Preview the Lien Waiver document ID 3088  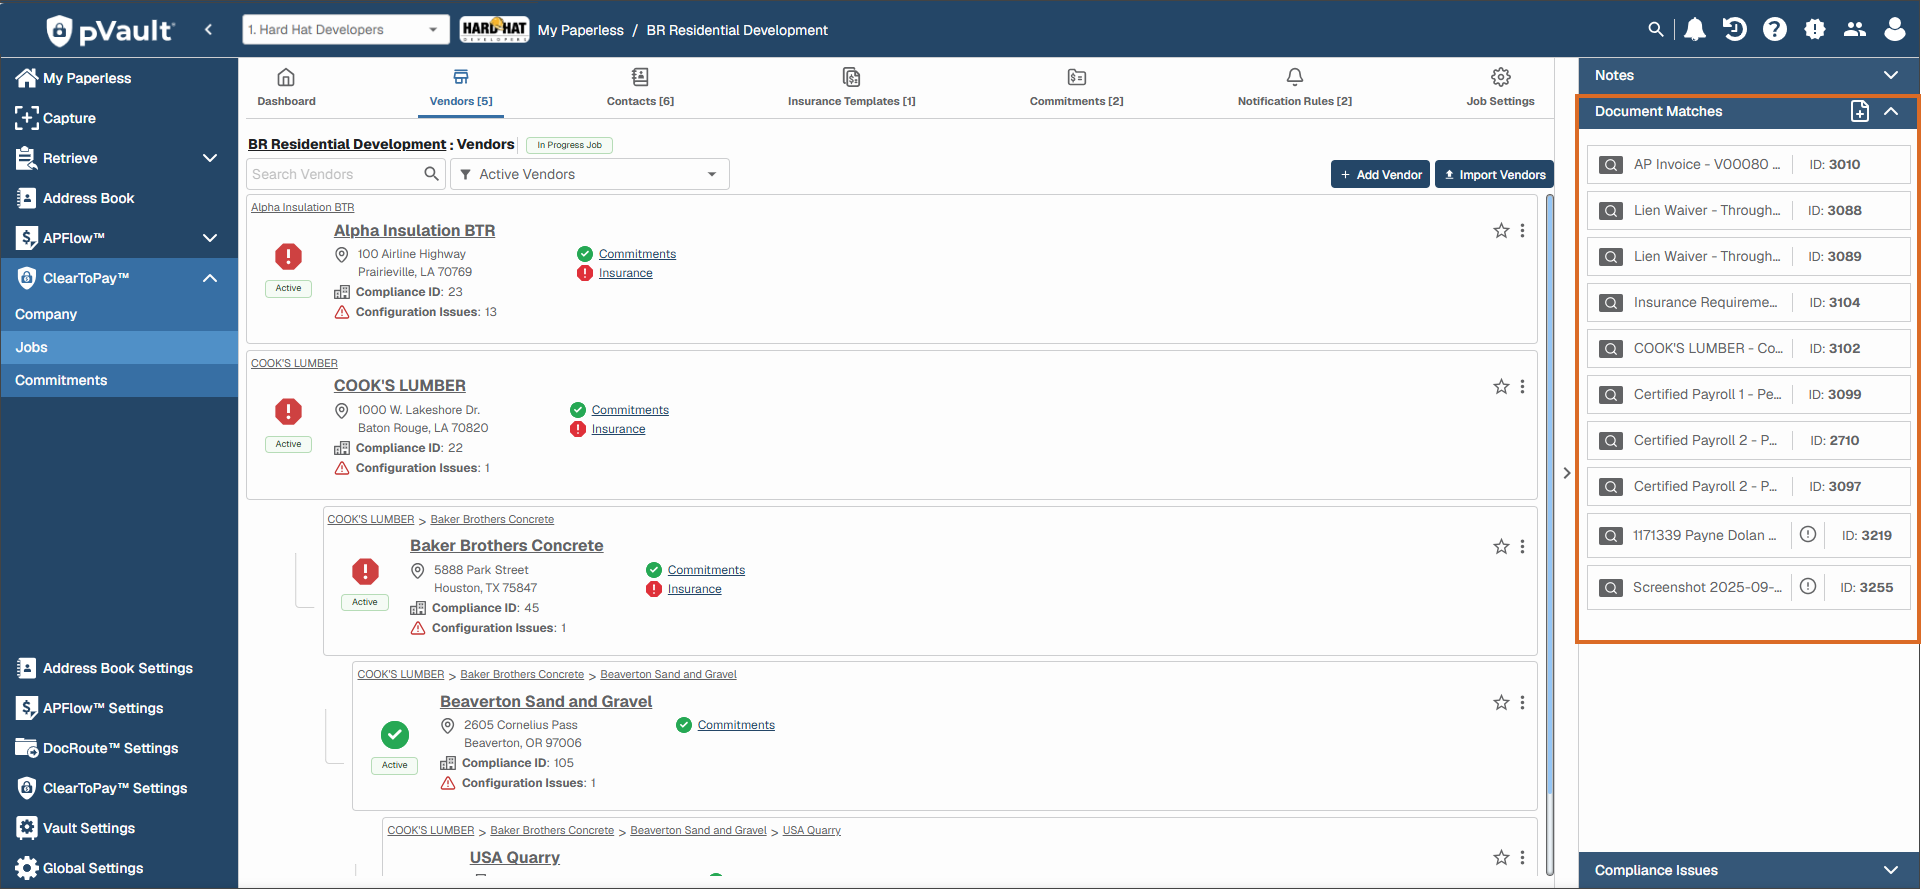[x=1611, y=211]
